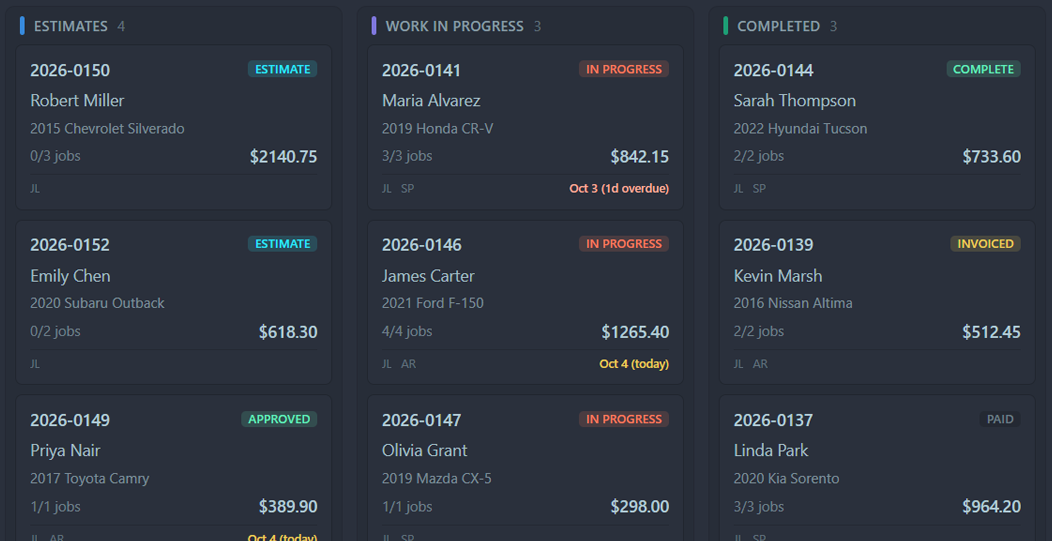
Task: Click the $964.20 total amount
Action: tap(991, 507)
